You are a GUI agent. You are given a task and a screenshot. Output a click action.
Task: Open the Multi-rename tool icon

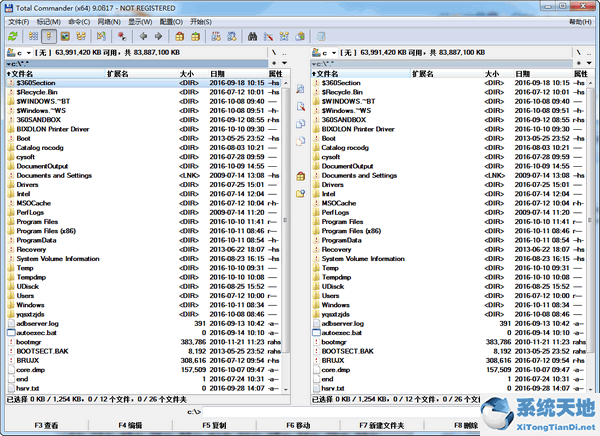[268, 36]
